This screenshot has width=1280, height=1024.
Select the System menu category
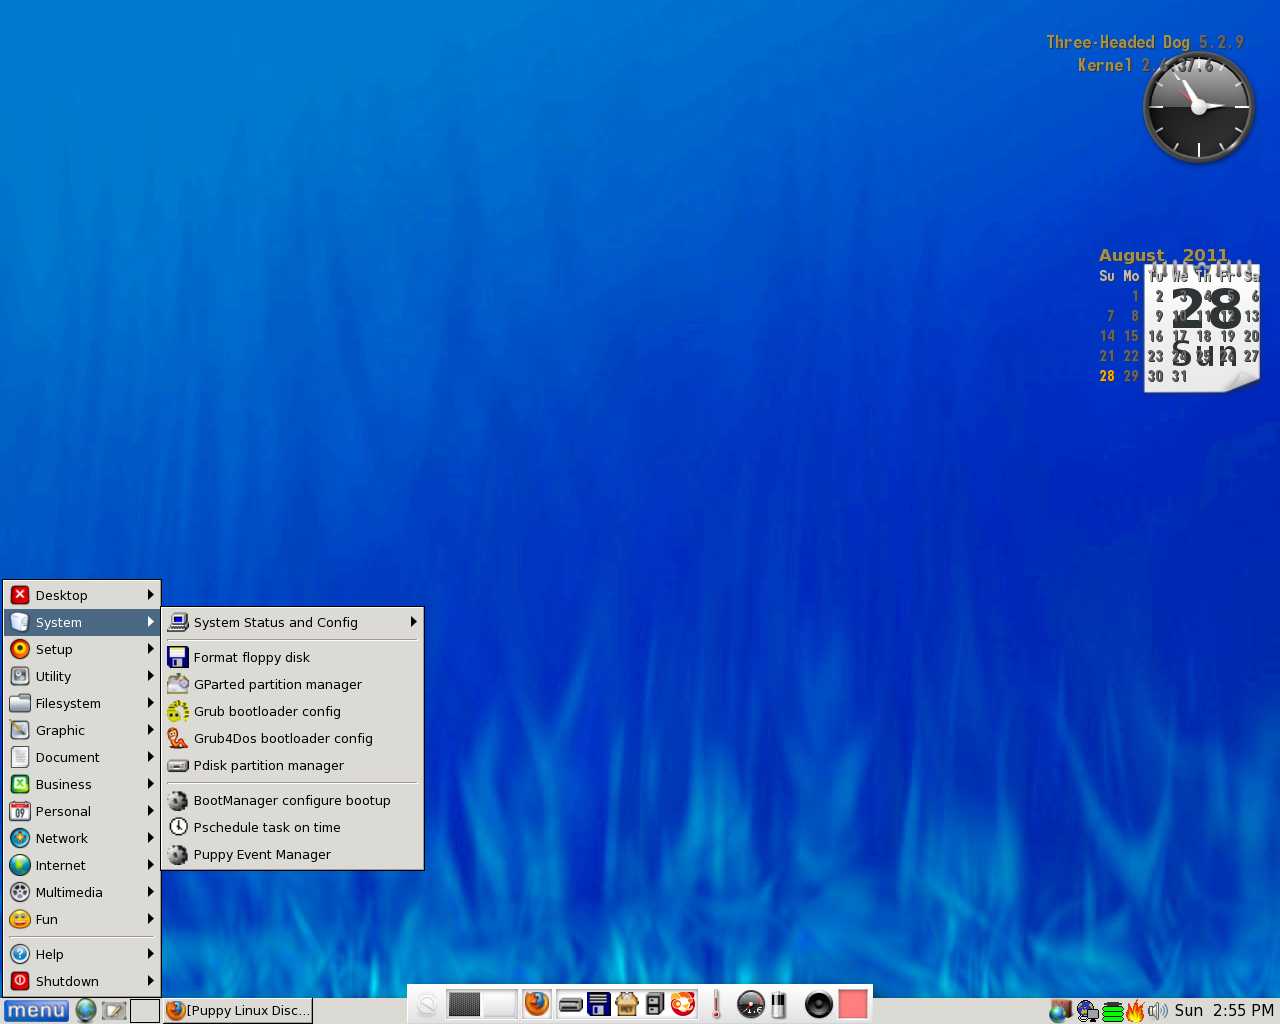click(x=82, y=622)
